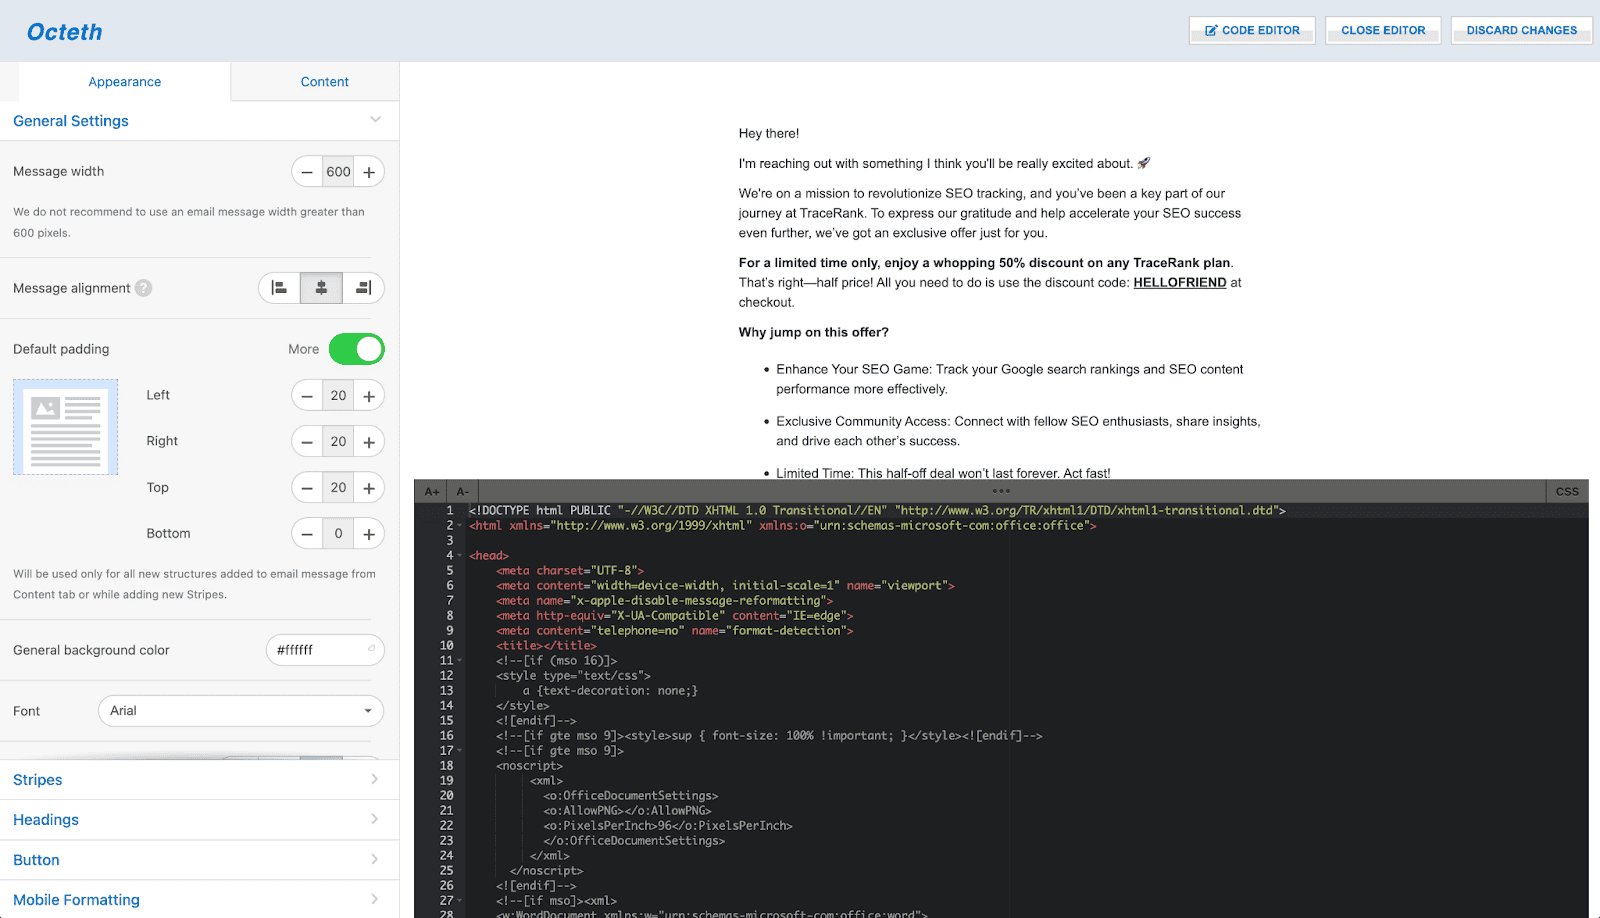Select center message alignment

[x=321, y=287]
